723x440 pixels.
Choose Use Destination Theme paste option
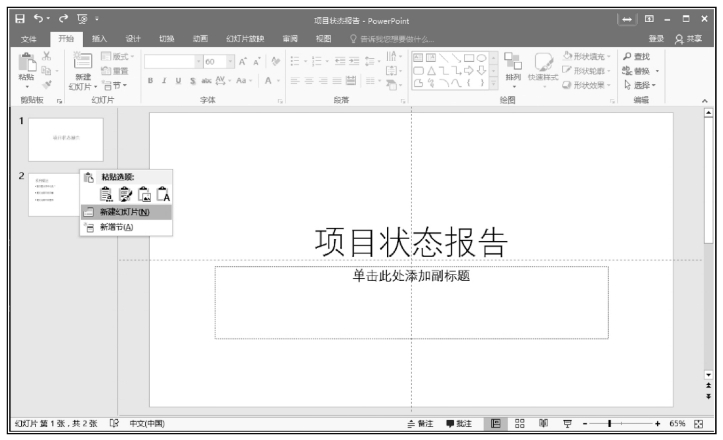[107, 195]
